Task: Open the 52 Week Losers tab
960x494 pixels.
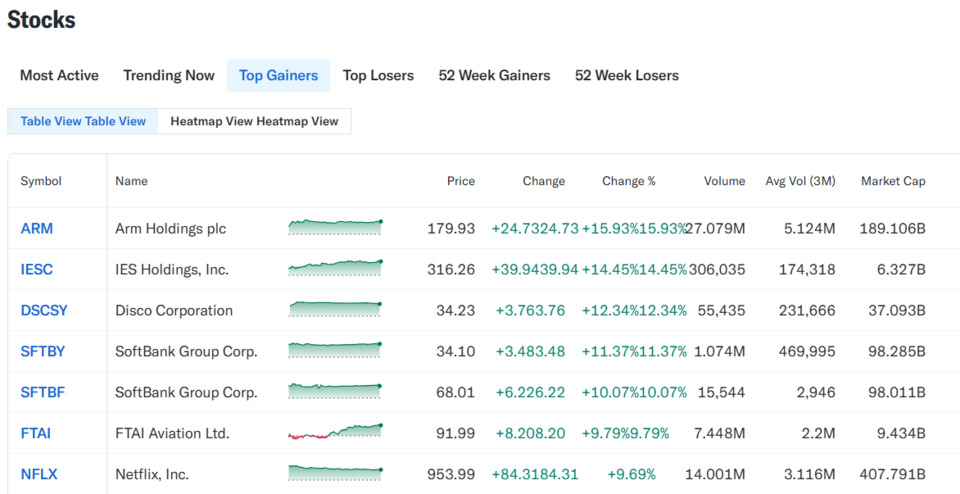Action: (x=627, y=75)
